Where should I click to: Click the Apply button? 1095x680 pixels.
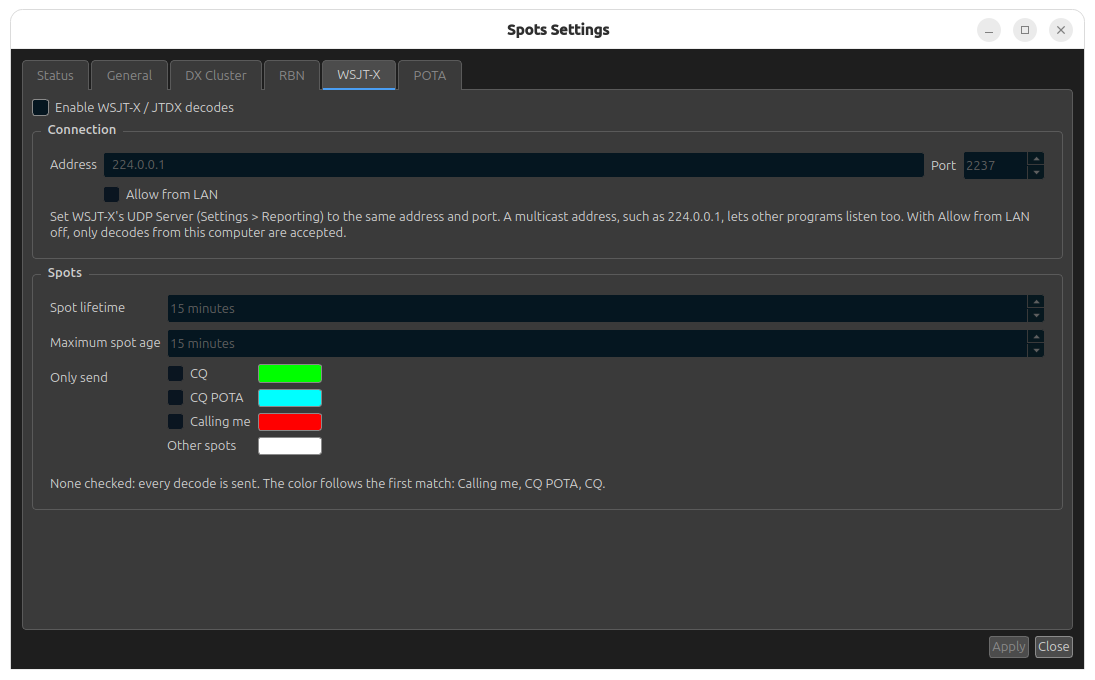coord(1008,646)
